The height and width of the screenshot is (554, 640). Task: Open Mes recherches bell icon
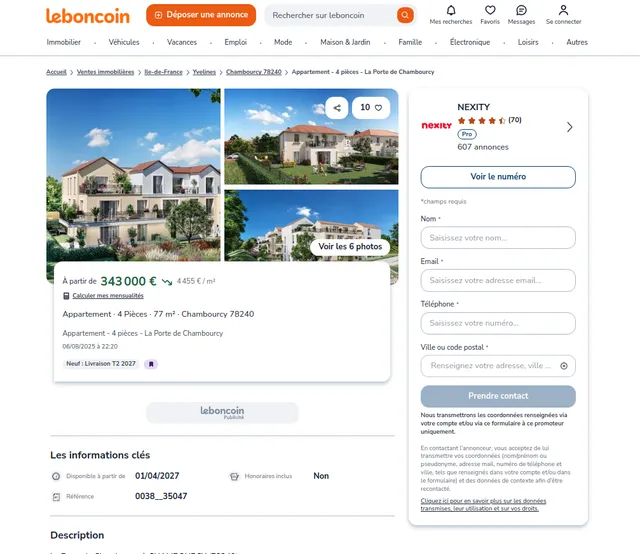[x=451, y=10]
